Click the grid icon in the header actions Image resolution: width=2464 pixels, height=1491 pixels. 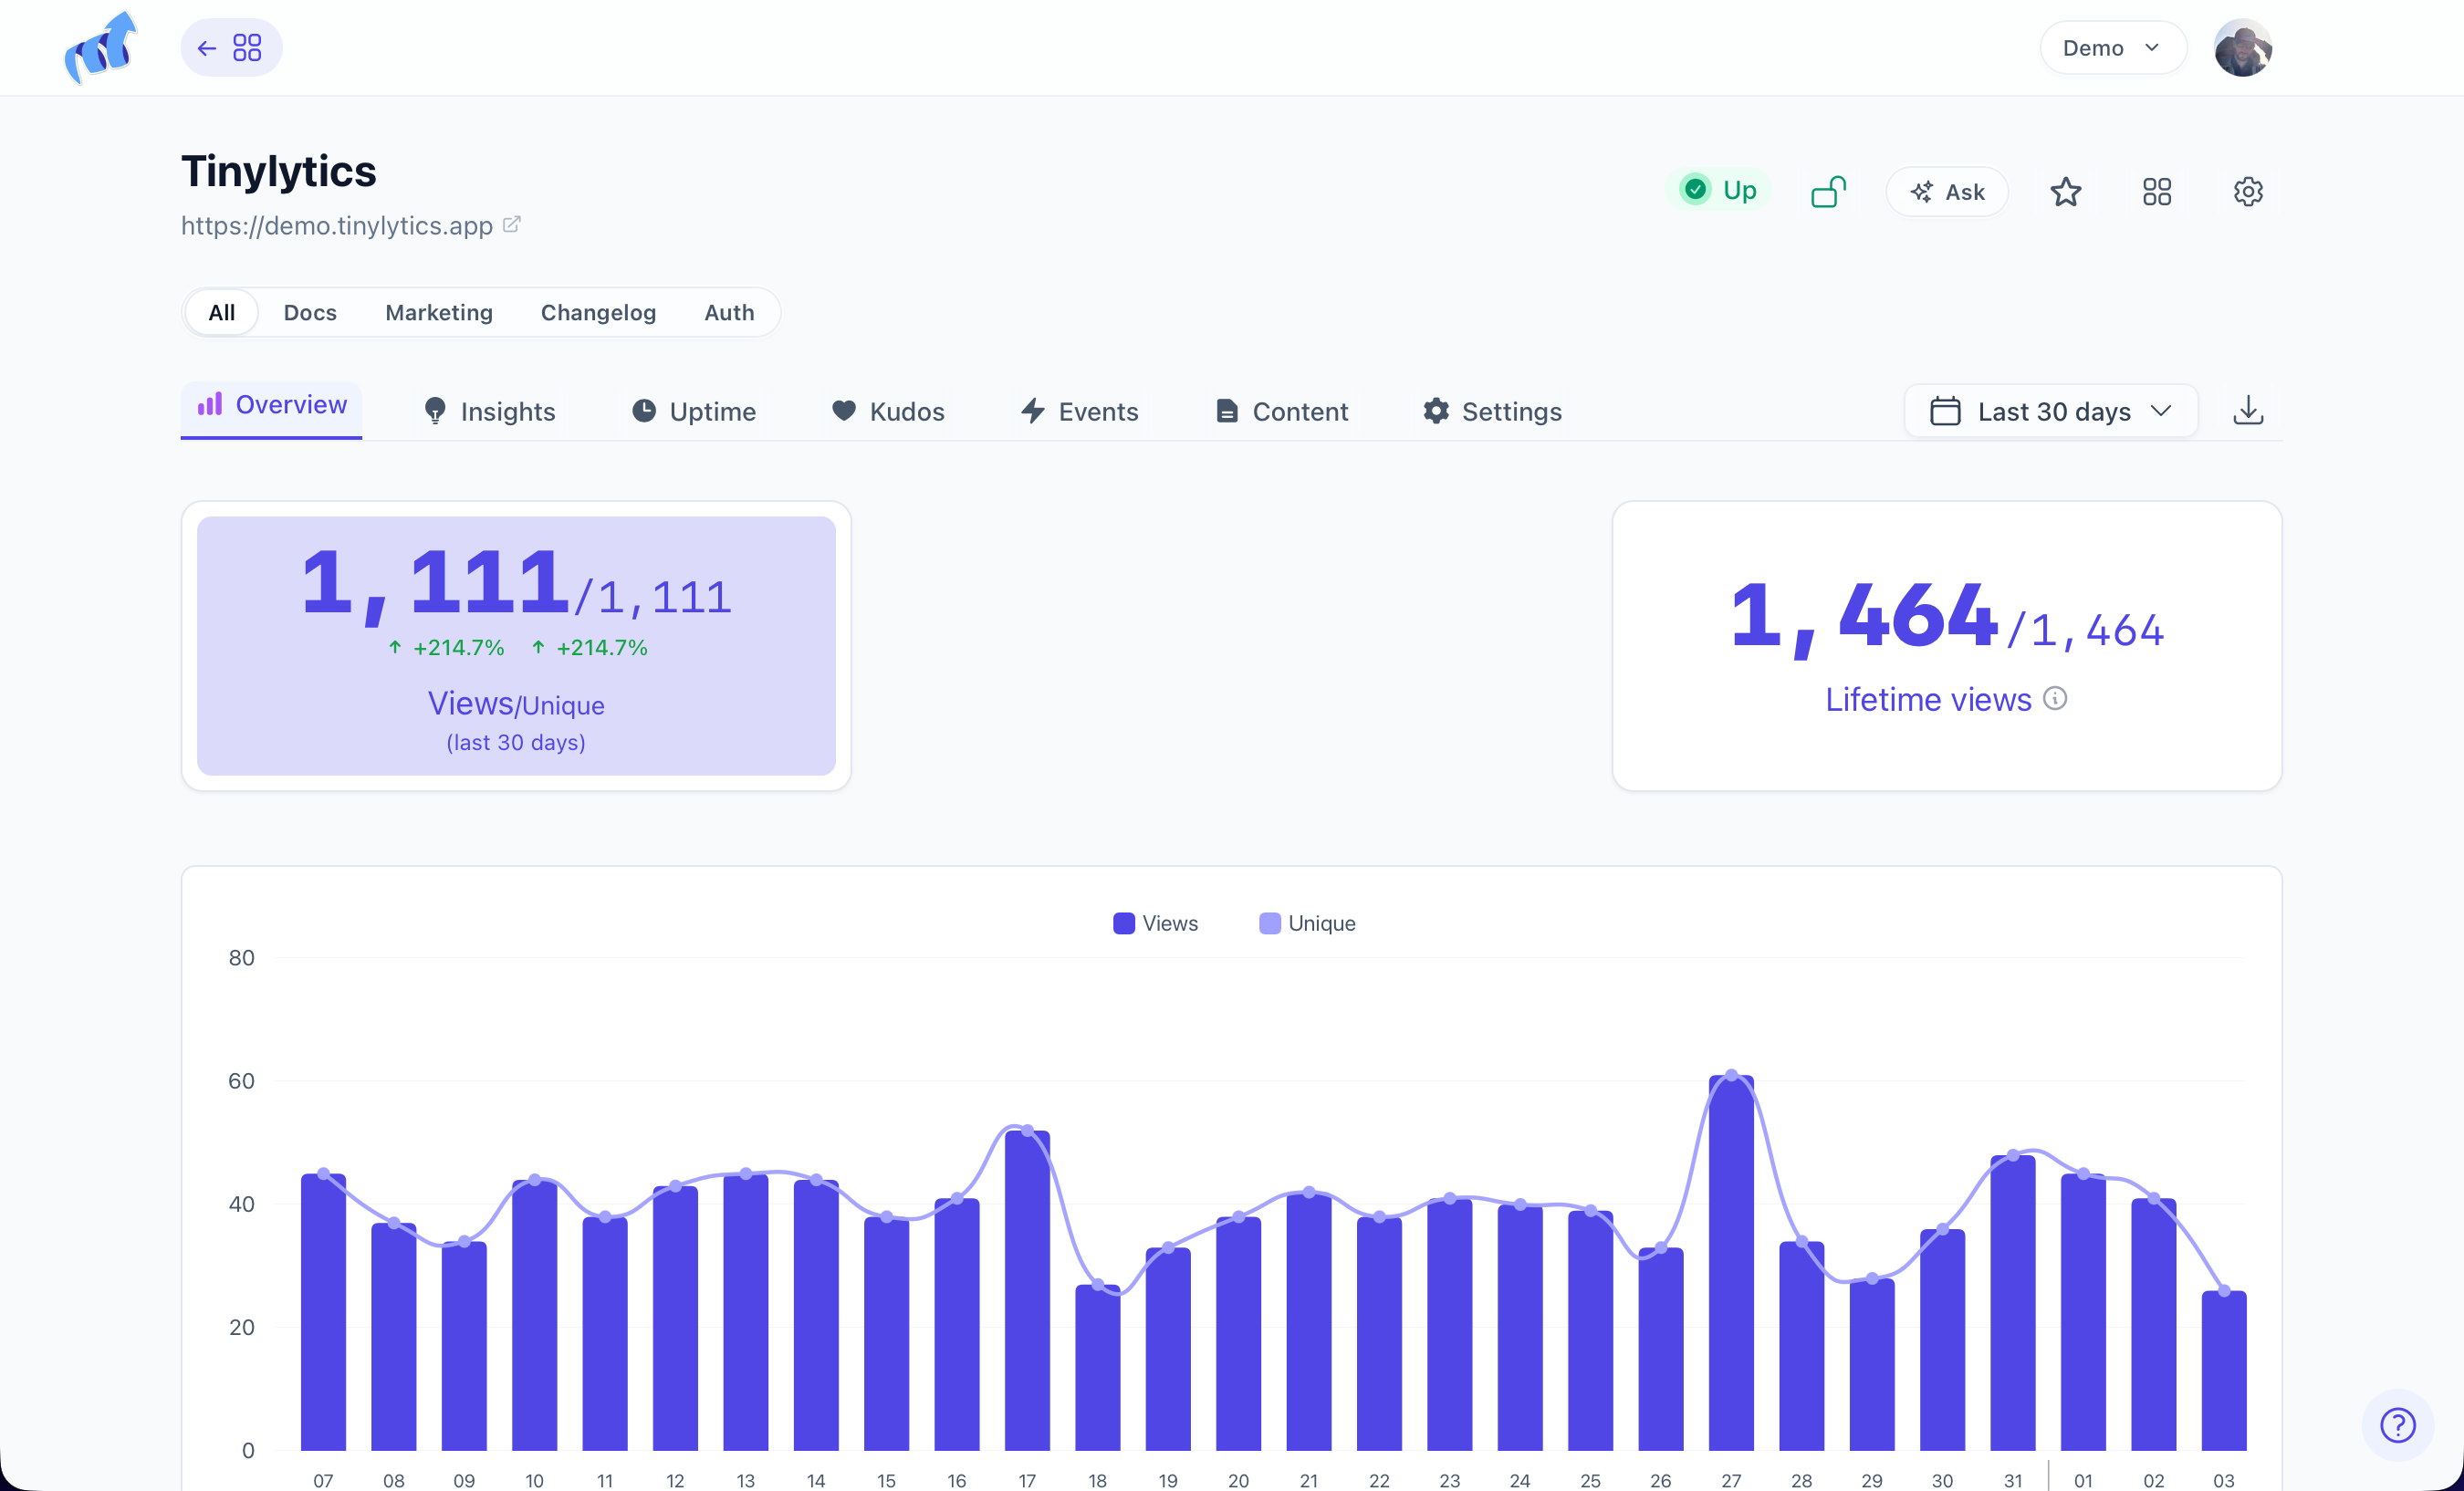[2157, 192]
